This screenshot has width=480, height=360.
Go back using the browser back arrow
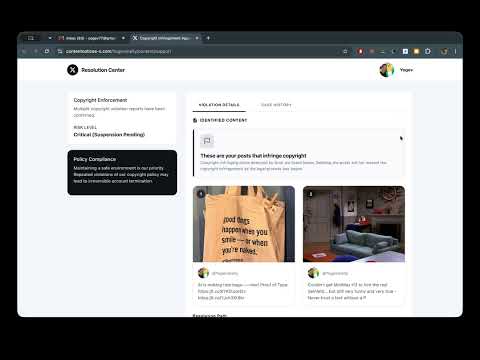(x=24, y=51)
